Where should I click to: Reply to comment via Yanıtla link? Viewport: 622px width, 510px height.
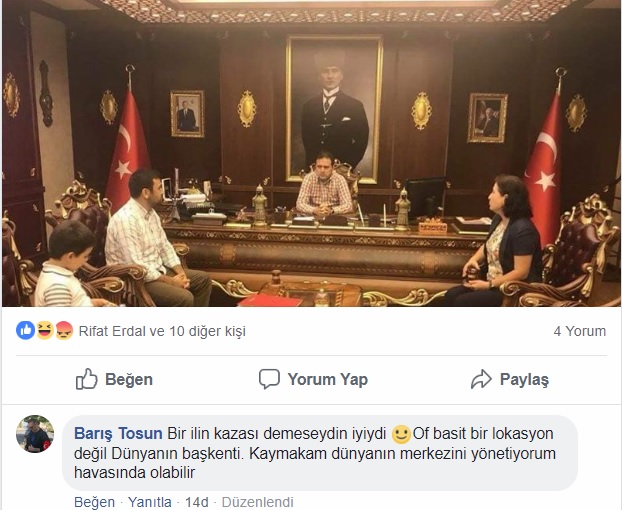150,502
